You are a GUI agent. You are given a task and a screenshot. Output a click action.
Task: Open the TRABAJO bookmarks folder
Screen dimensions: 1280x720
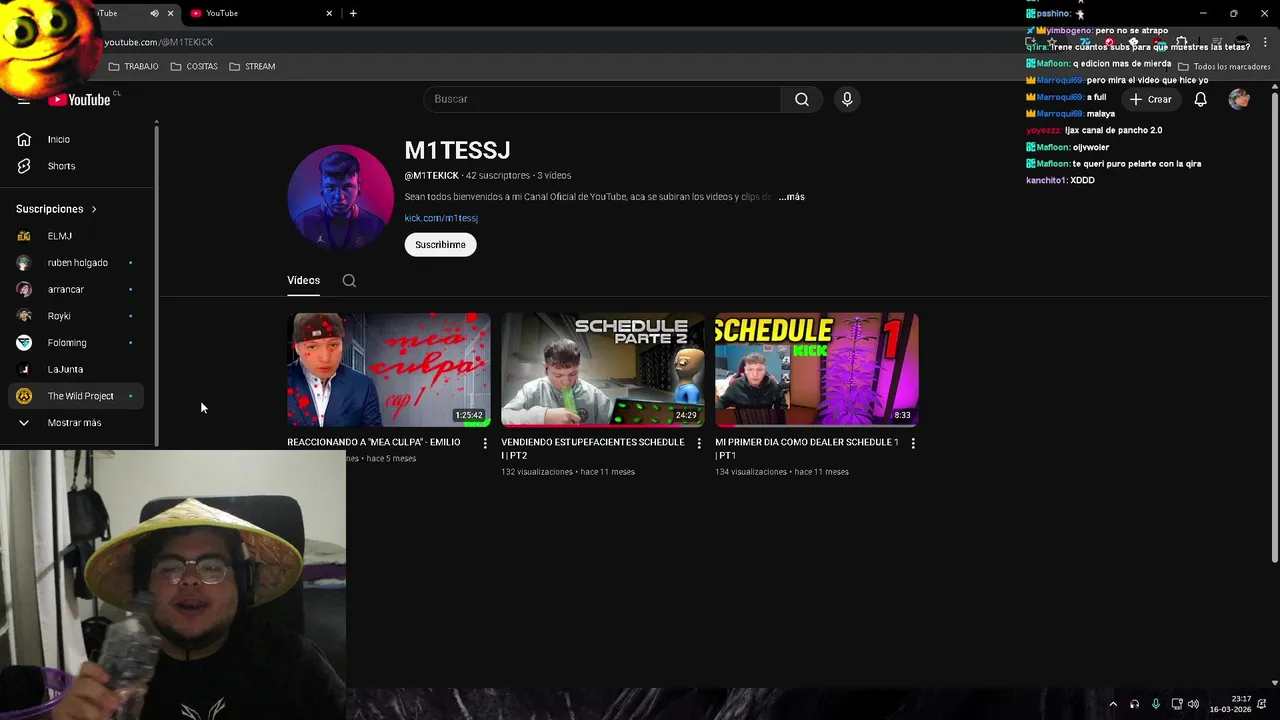pyautogui.click(x=133, y=66)
